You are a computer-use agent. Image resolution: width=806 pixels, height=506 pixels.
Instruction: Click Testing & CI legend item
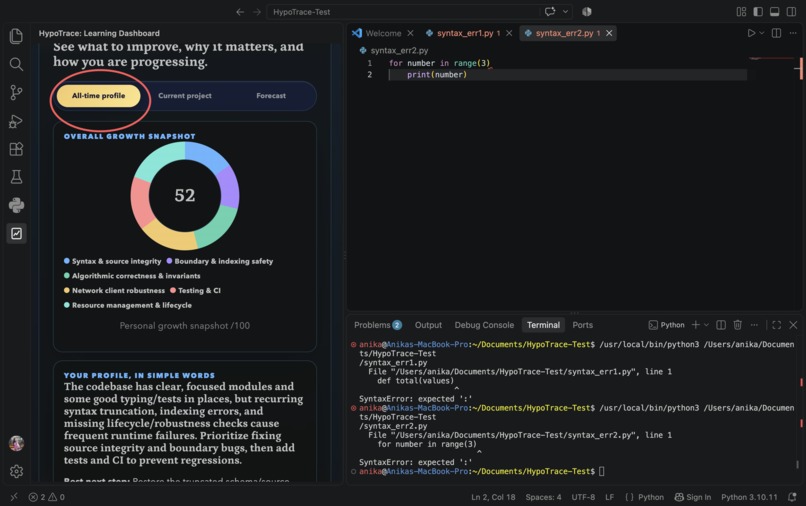tap(195, 291)
